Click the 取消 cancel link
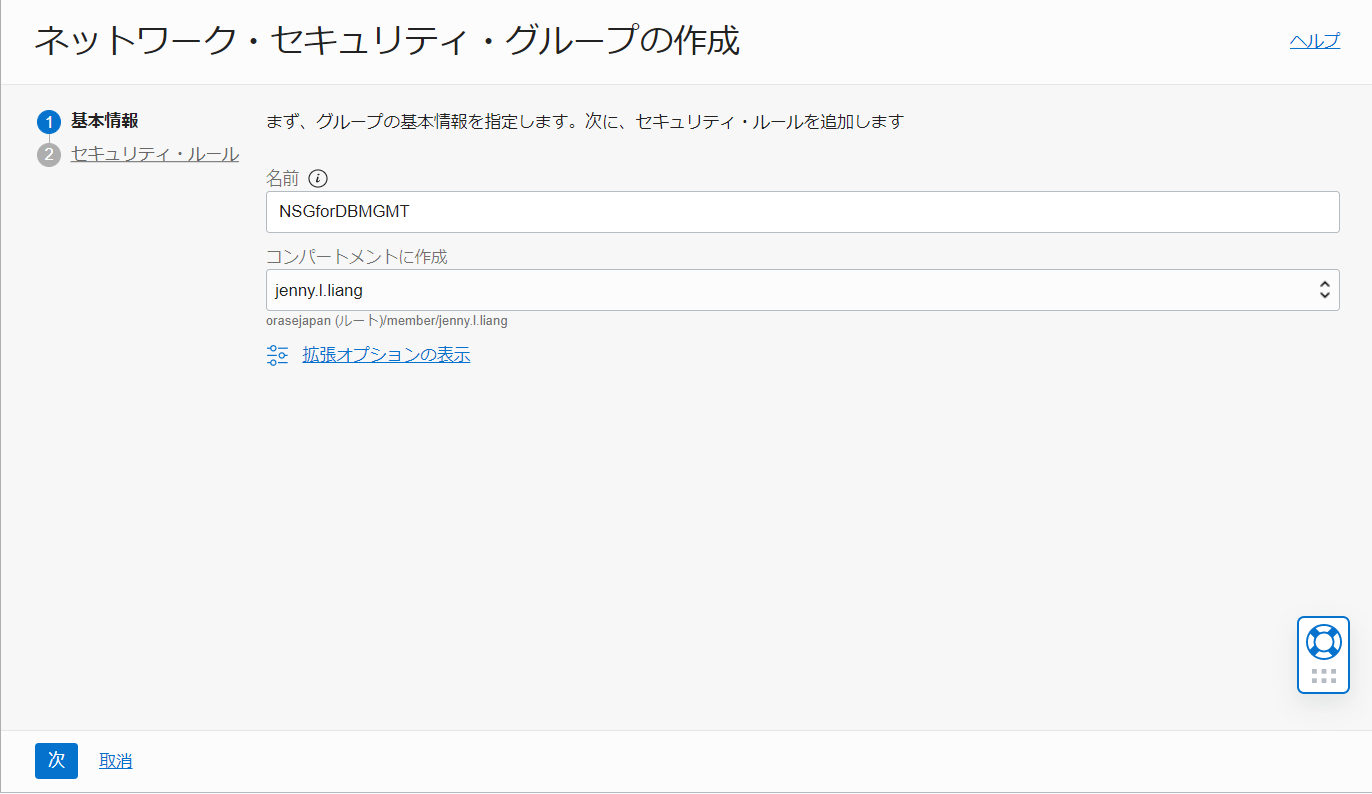1372x794 pixels. 115,761
